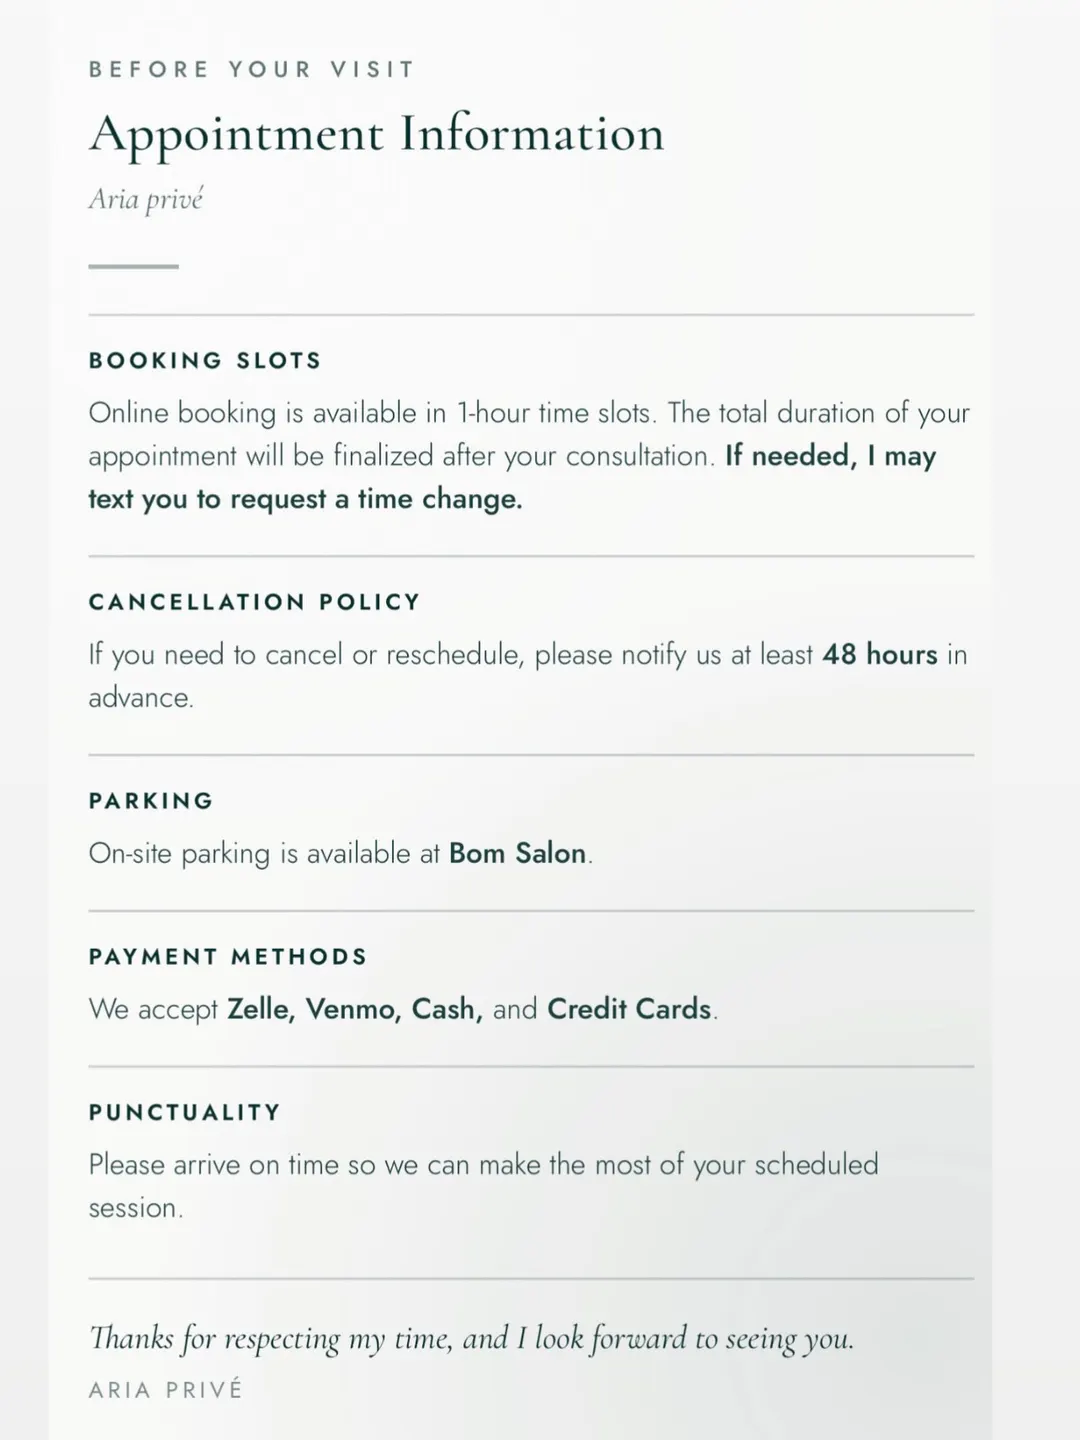1080x1440 pixels.
Task: Click the bold 48 hours text
Action: [x=880, y=654]
